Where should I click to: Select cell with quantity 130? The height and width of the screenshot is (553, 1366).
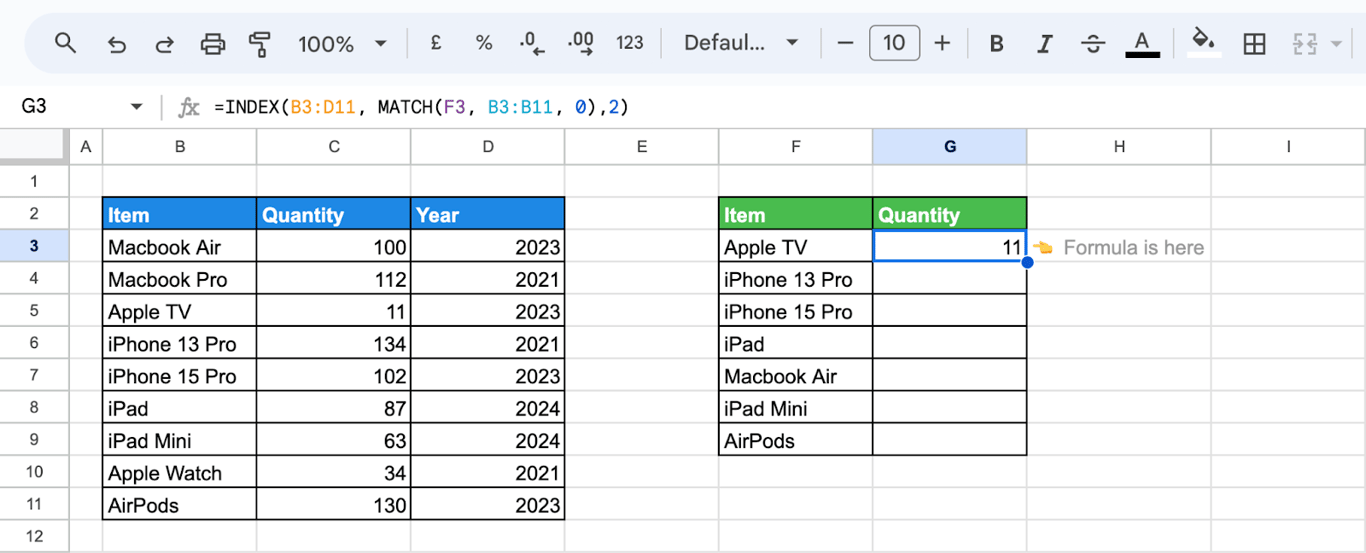point(333,505)
